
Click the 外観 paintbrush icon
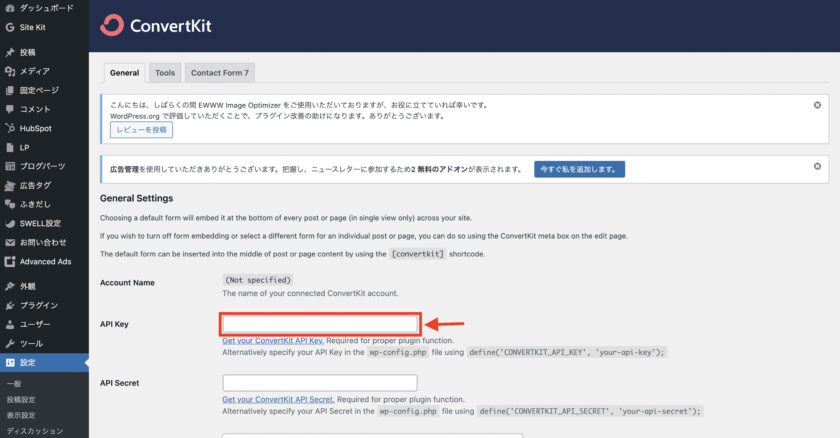pos(10,286)
